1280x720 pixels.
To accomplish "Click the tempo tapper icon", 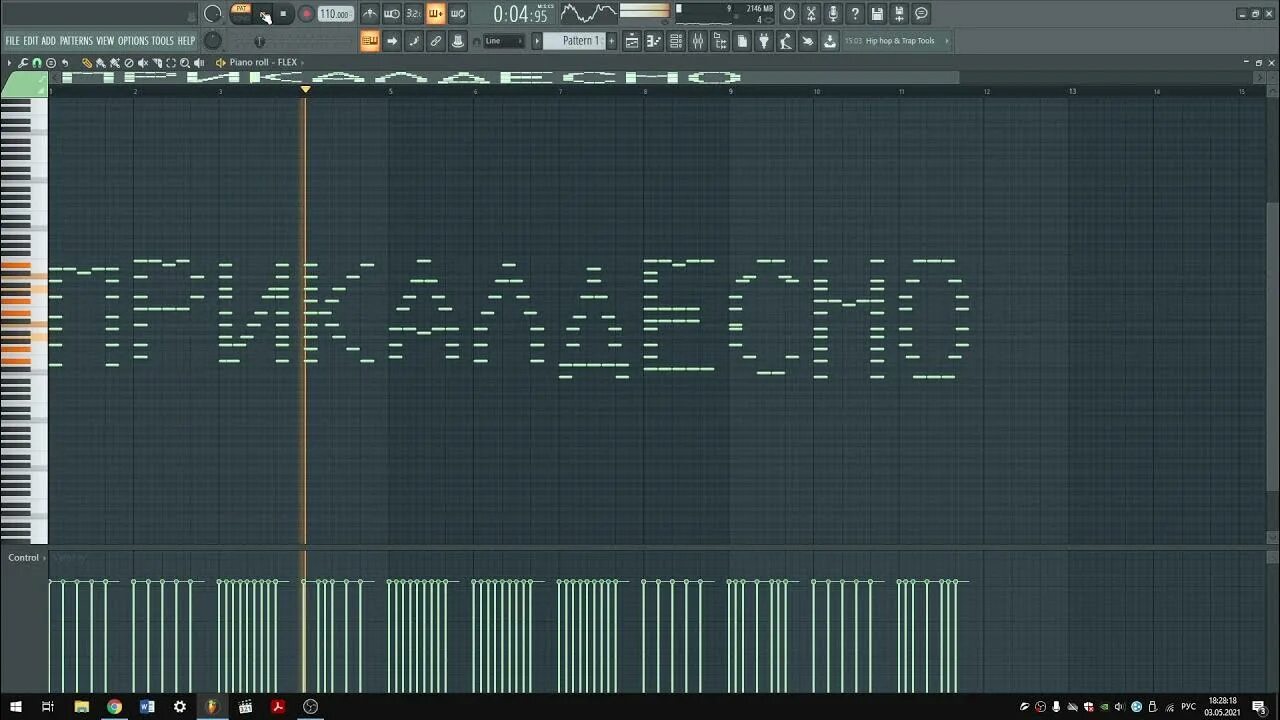I will click(786, 41).
